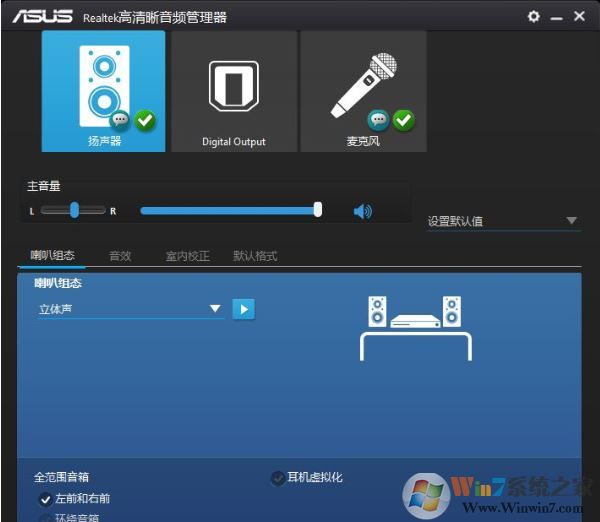Toggle the 左前和右前 checkbox

[x=45, y=499]
